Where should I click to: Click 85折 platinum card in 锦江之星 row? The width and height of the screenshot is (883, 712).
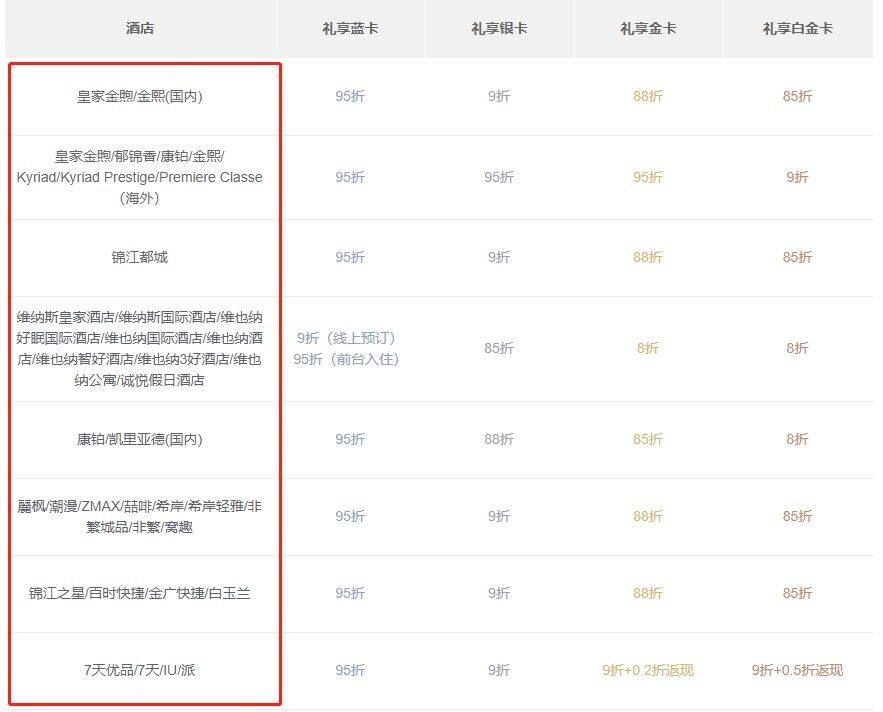click(x=797, y=593)
